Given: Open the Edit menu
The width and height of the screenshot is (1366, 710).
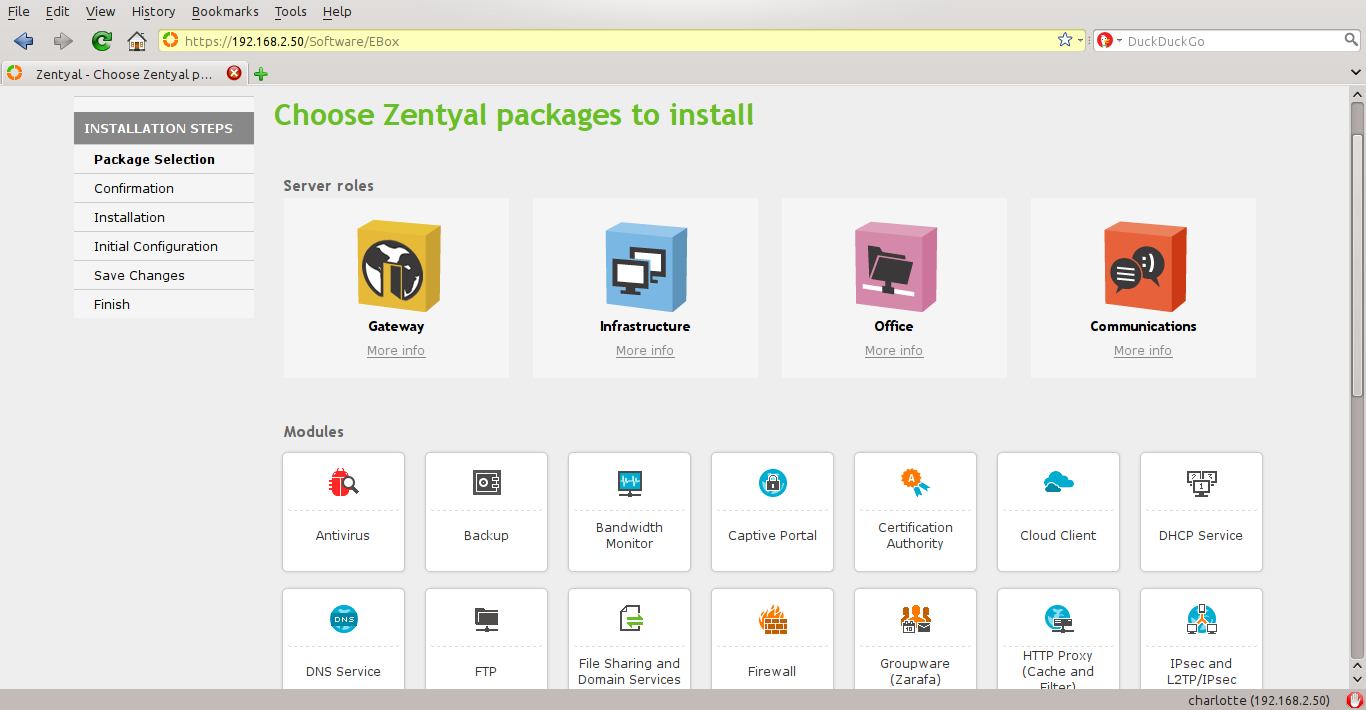Looking at the screenshot, I should [57, 11].
